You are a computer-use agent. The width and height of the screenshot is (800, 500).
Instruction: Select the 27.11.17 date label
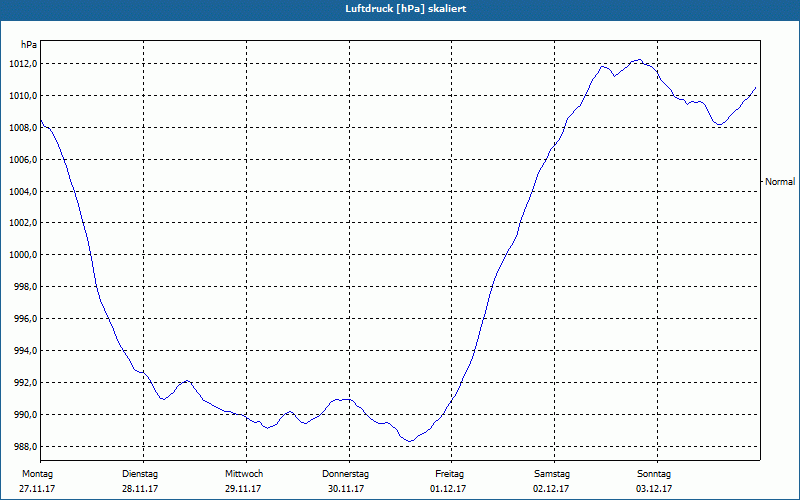pos(37,489)
